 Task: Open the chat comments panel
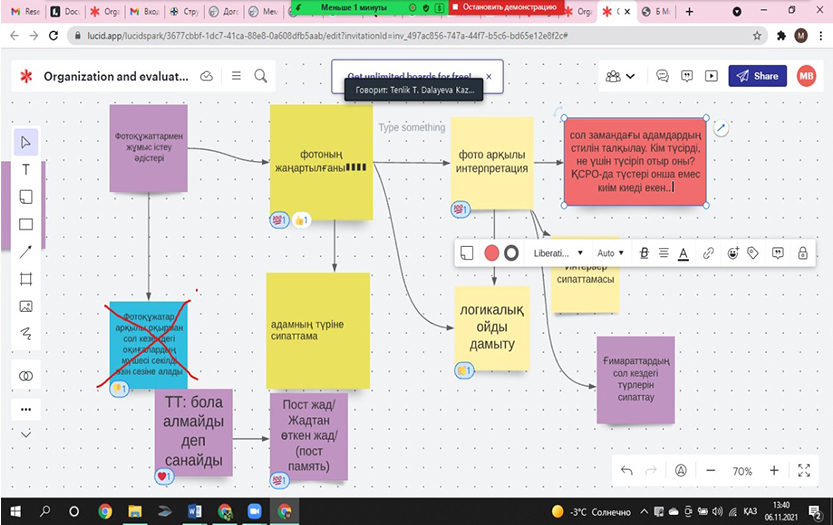[662, 76]
